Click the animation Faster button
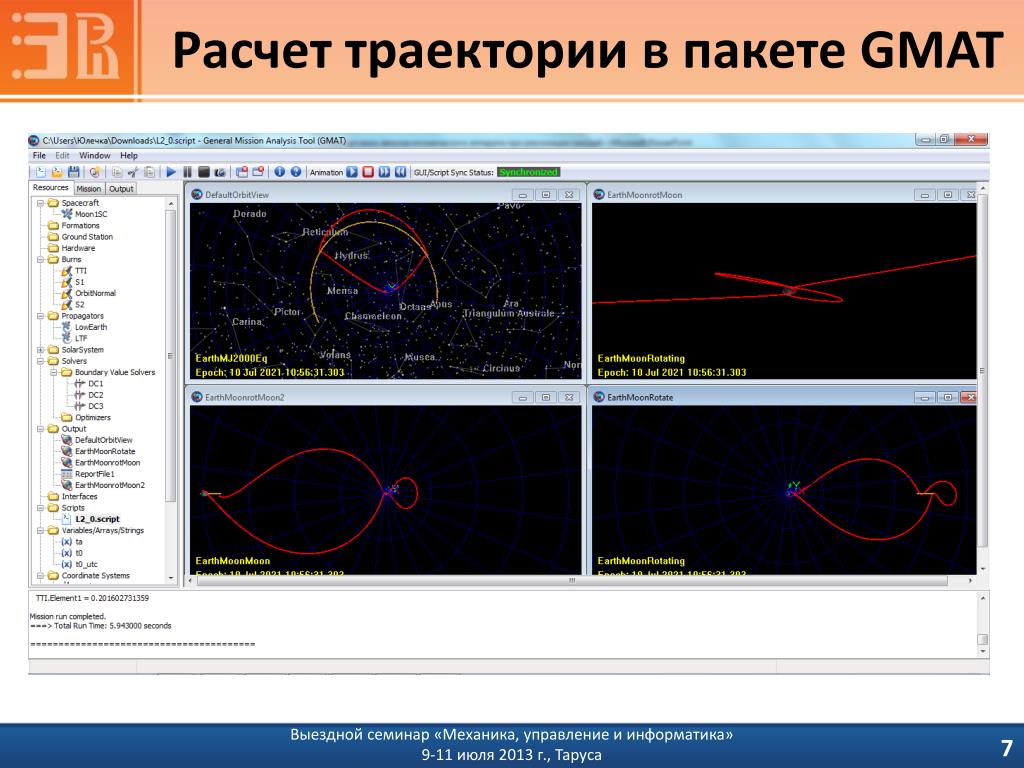This screenshot has height=768, width=1024. coord(384,172)
